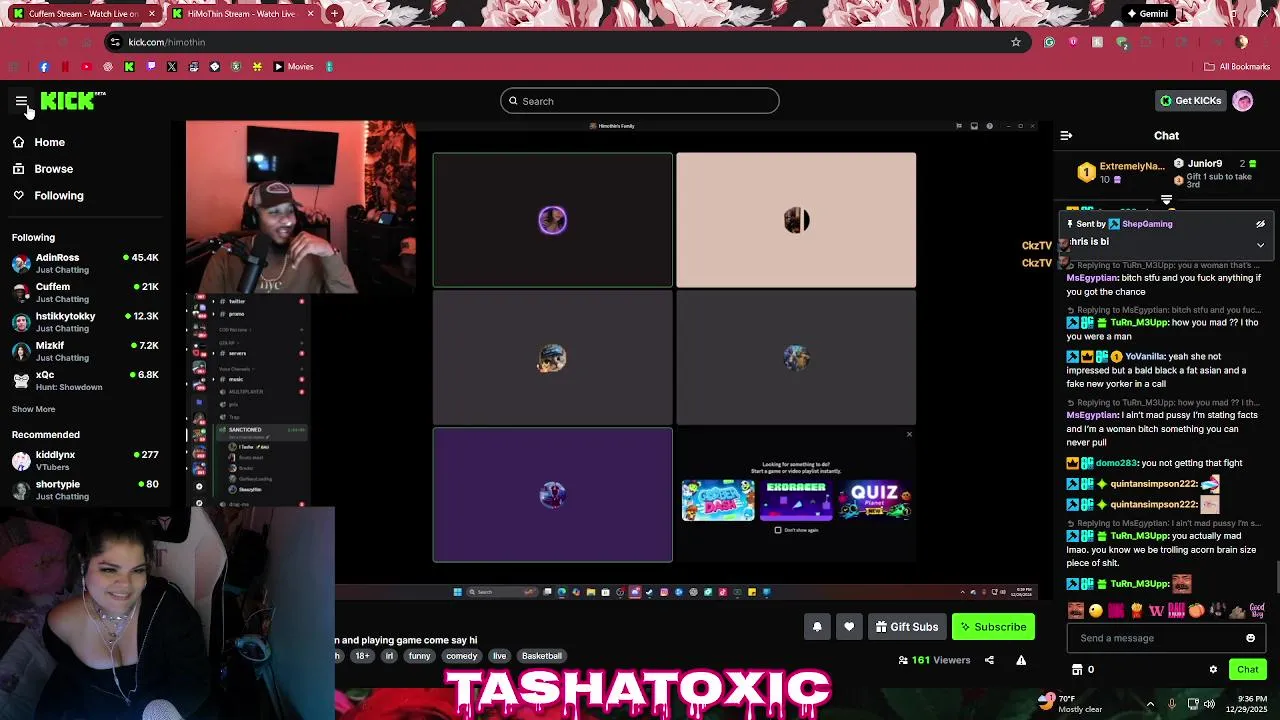Image resolution: width=1280 pixels, height=720 pixels.
Task: Collapse the chat panel with the arrow icon
Action: coord(1066,135)
